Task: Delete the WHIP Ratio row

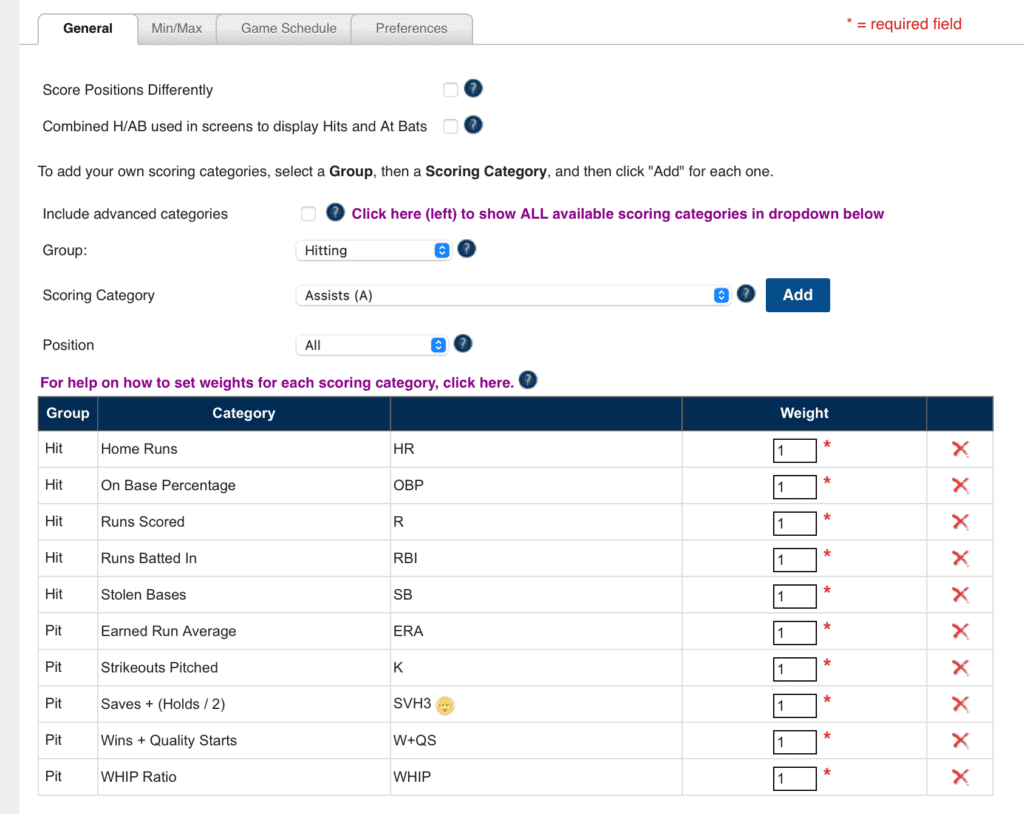Action: pyautogui.click(x=960, y=777)
